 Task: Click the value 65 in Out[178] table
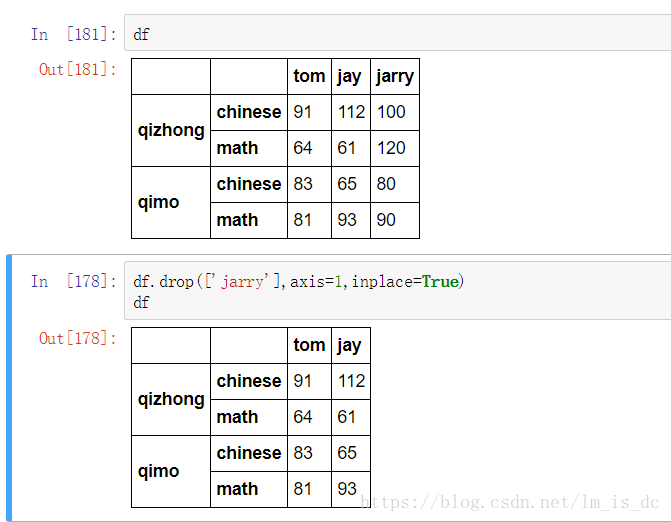tap(351, 454)
